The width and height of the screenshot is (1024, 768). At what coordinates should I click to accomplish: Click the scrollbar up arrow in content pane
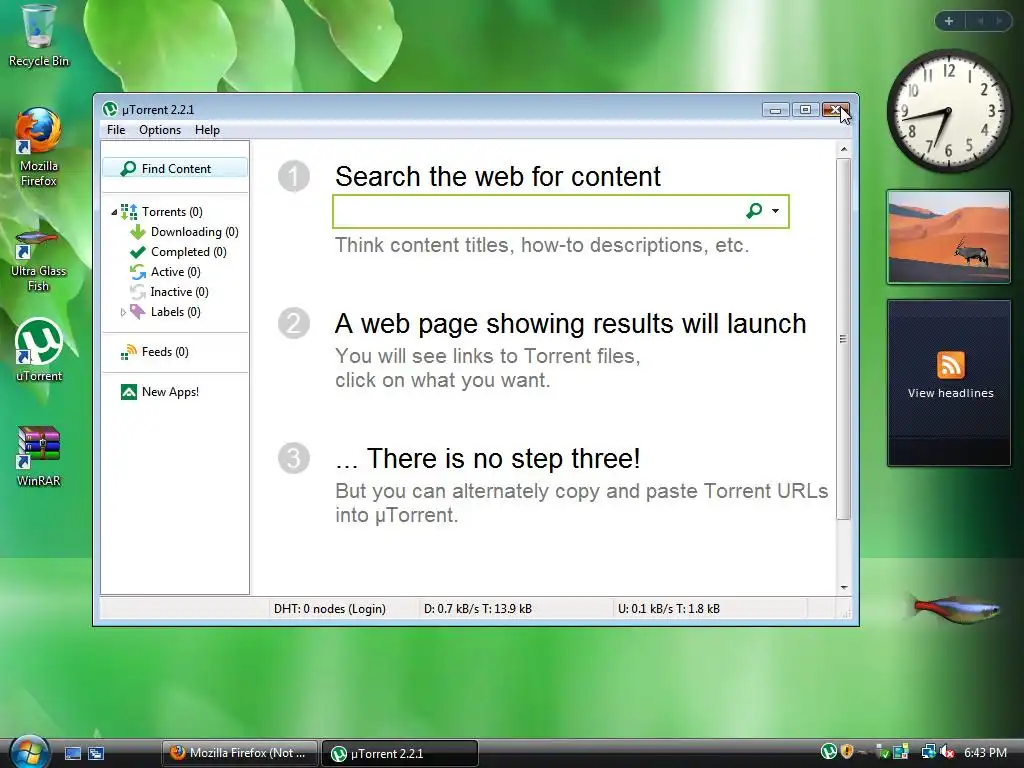pyautogui.click(x=844, y=150)
